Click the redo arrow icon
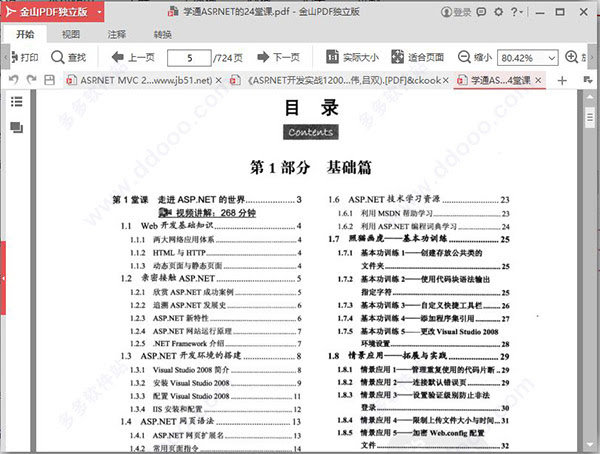This screenshot has width=600, height=454. pos(32,80)
